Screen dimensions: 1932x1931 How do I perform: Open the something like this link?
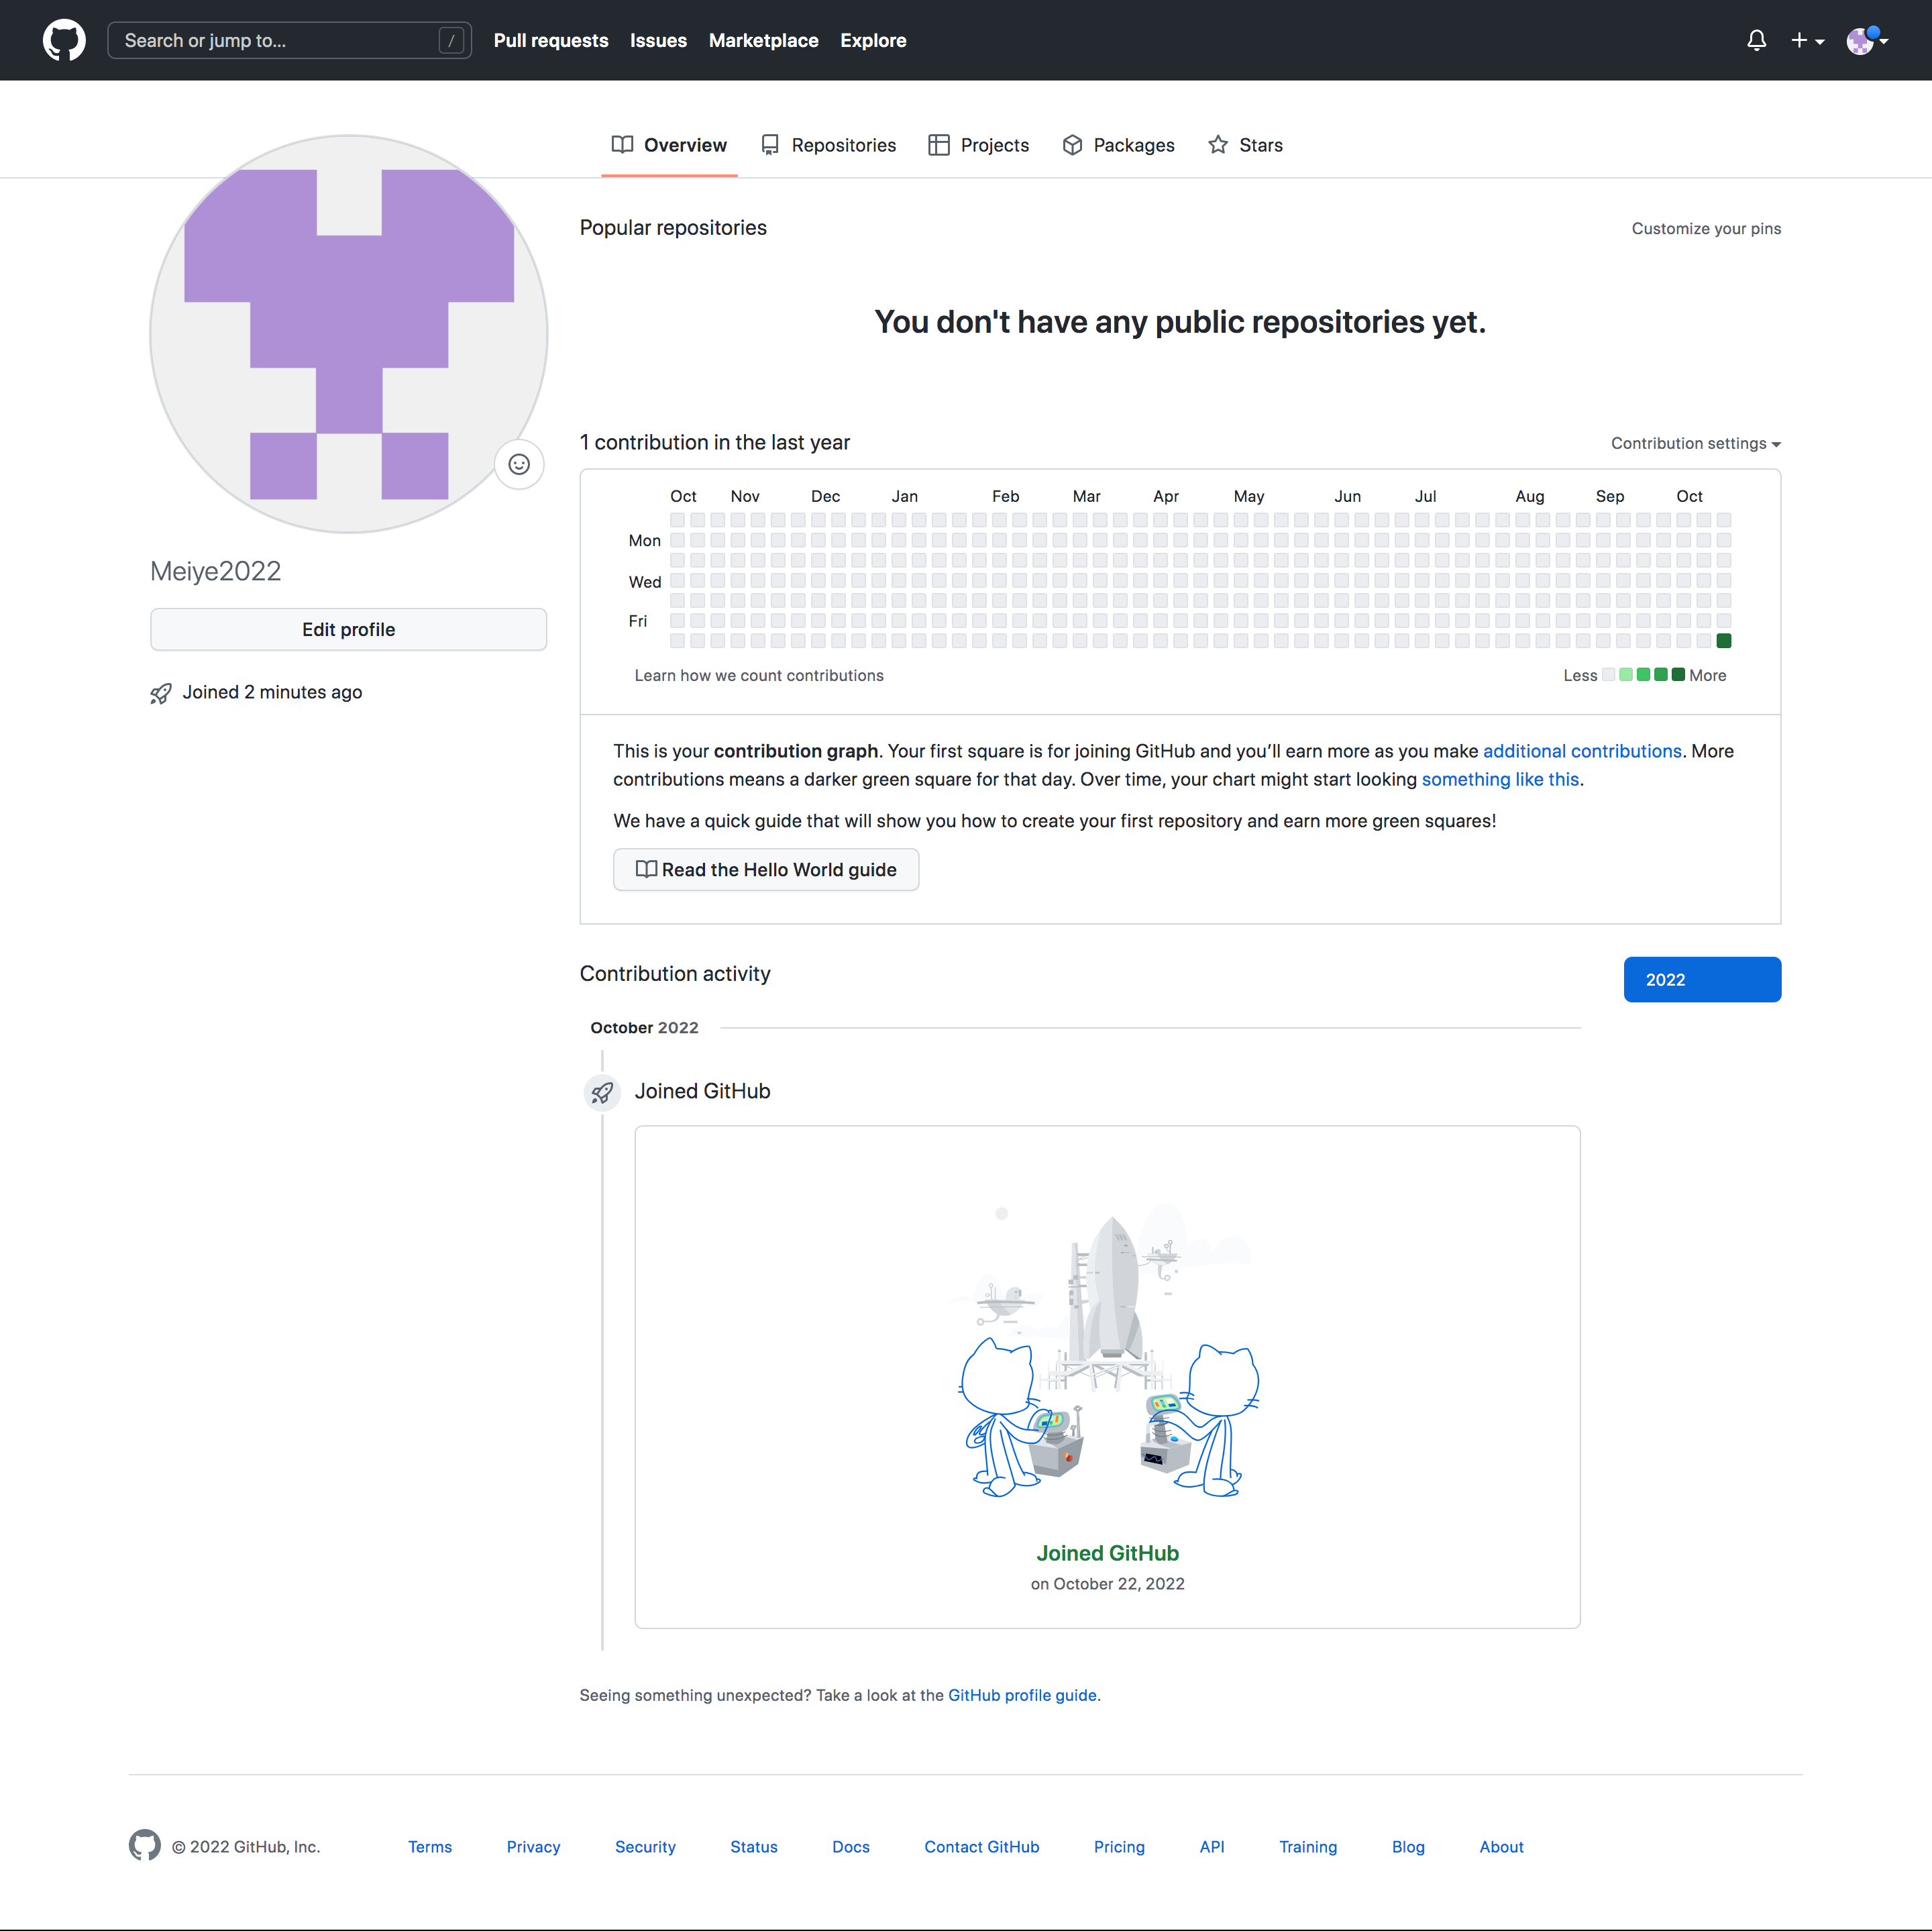pyautogui.click(x=1500, y=779)
